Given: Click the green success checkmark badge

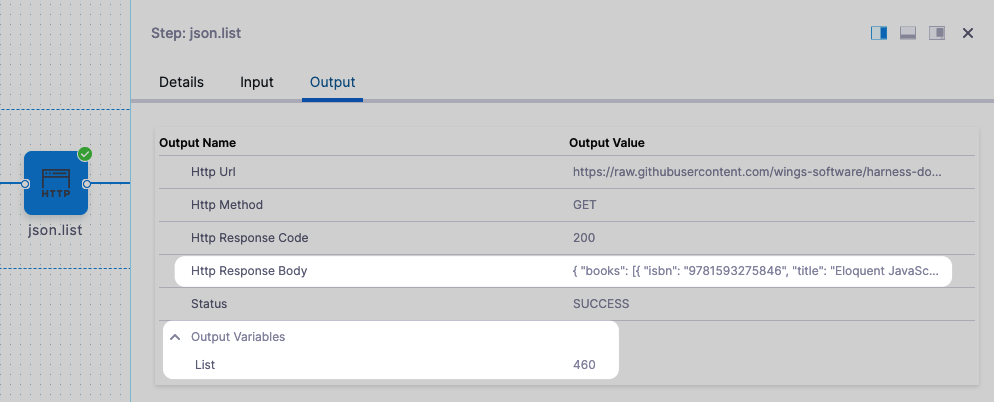Looking at the screenshot, I should [x=85, y=154].
